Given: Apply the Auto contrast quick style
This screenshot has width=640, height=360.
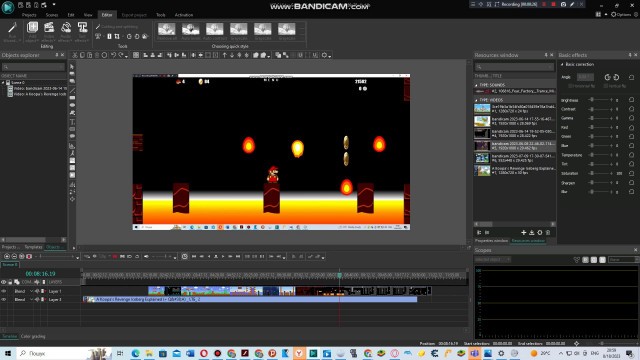Looking at the screenshot, I should tap(215, 32).
